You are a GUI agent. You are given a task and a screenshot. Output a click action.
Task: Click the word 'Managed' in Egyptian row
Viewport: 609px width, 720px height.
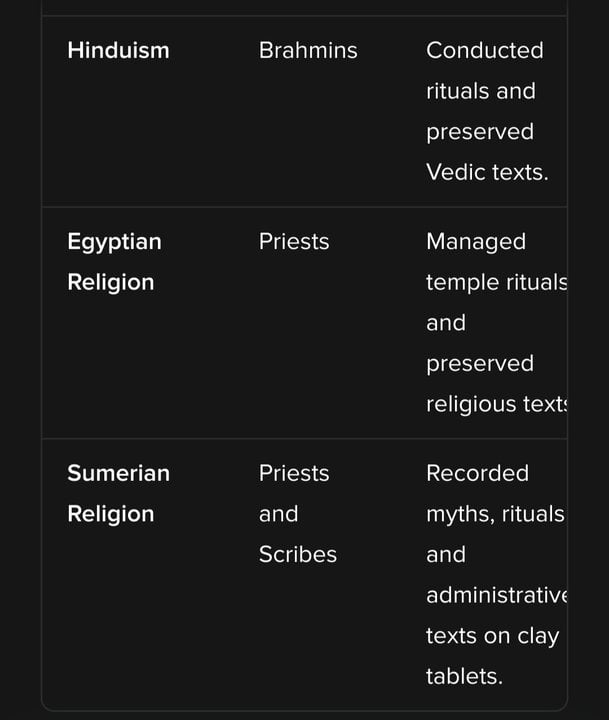tap(476, 242)
